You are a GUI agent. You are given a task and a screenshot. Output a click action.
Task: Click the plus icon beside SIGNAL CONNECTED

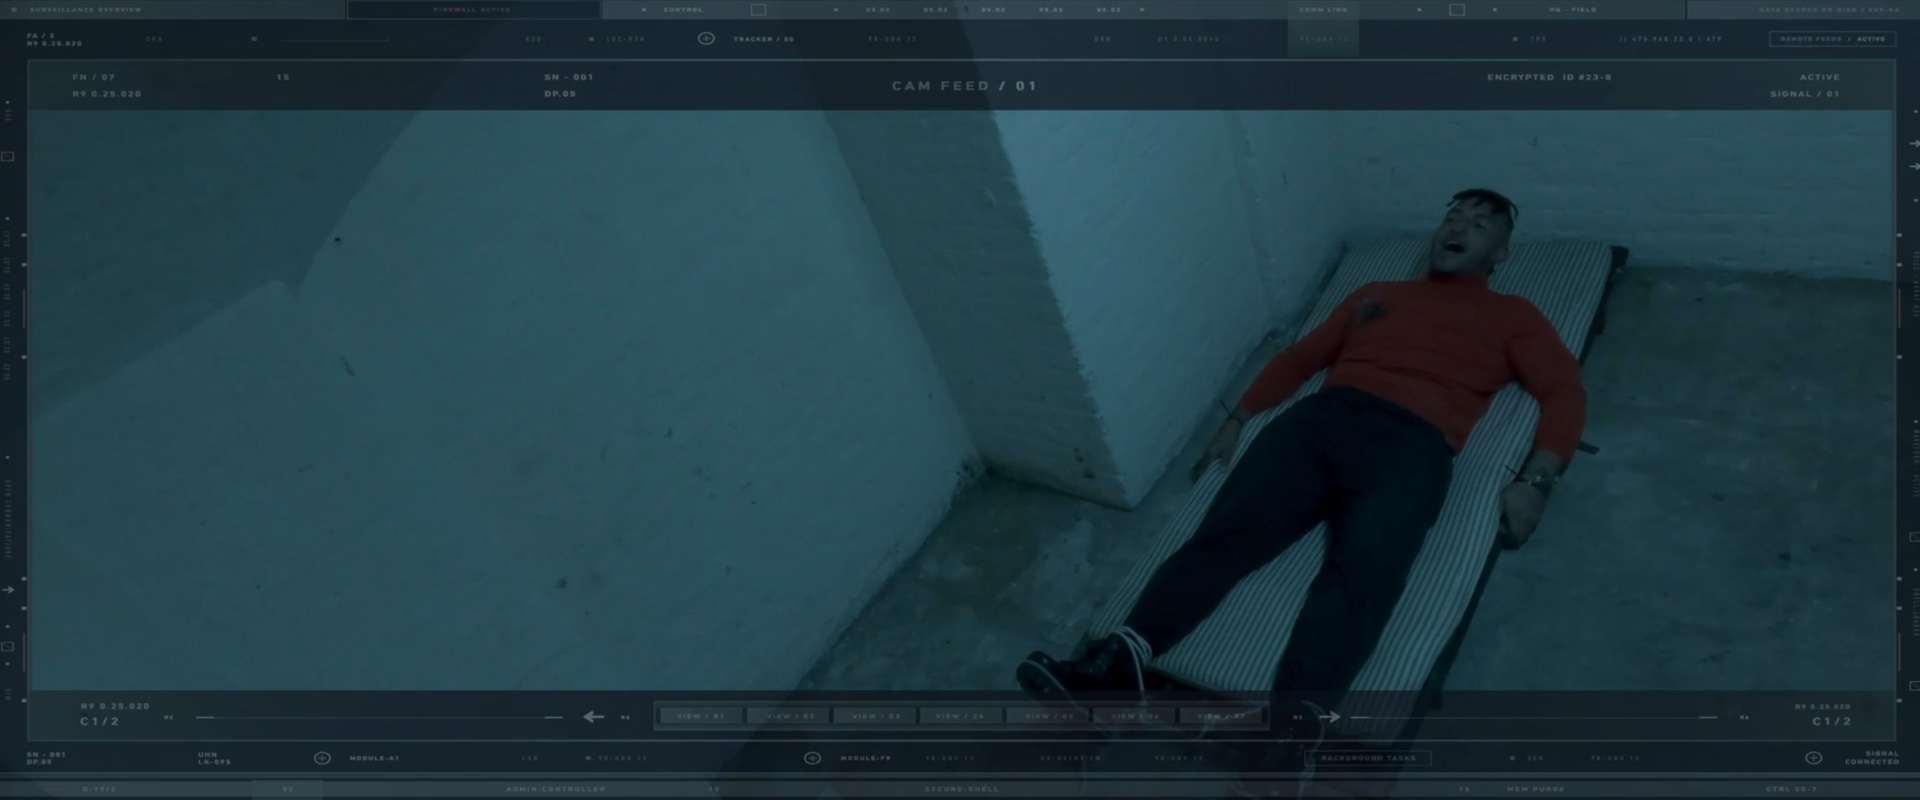coord(1813,758)
